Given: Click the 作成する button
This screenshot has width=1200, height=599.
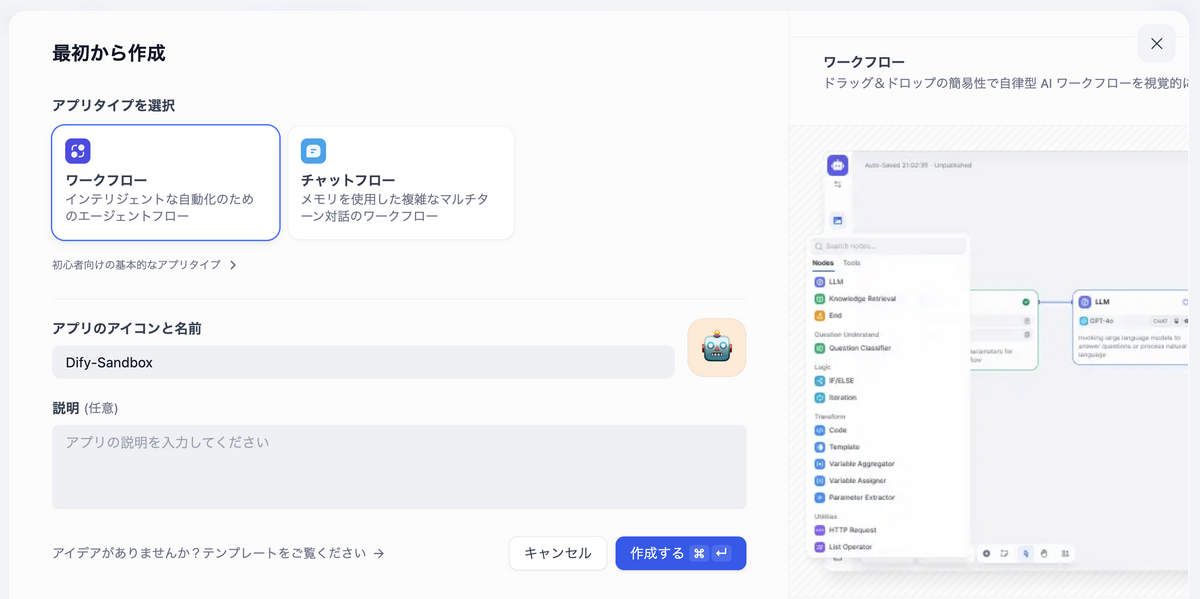Looking at the screenshot, I should pos(680,553).
